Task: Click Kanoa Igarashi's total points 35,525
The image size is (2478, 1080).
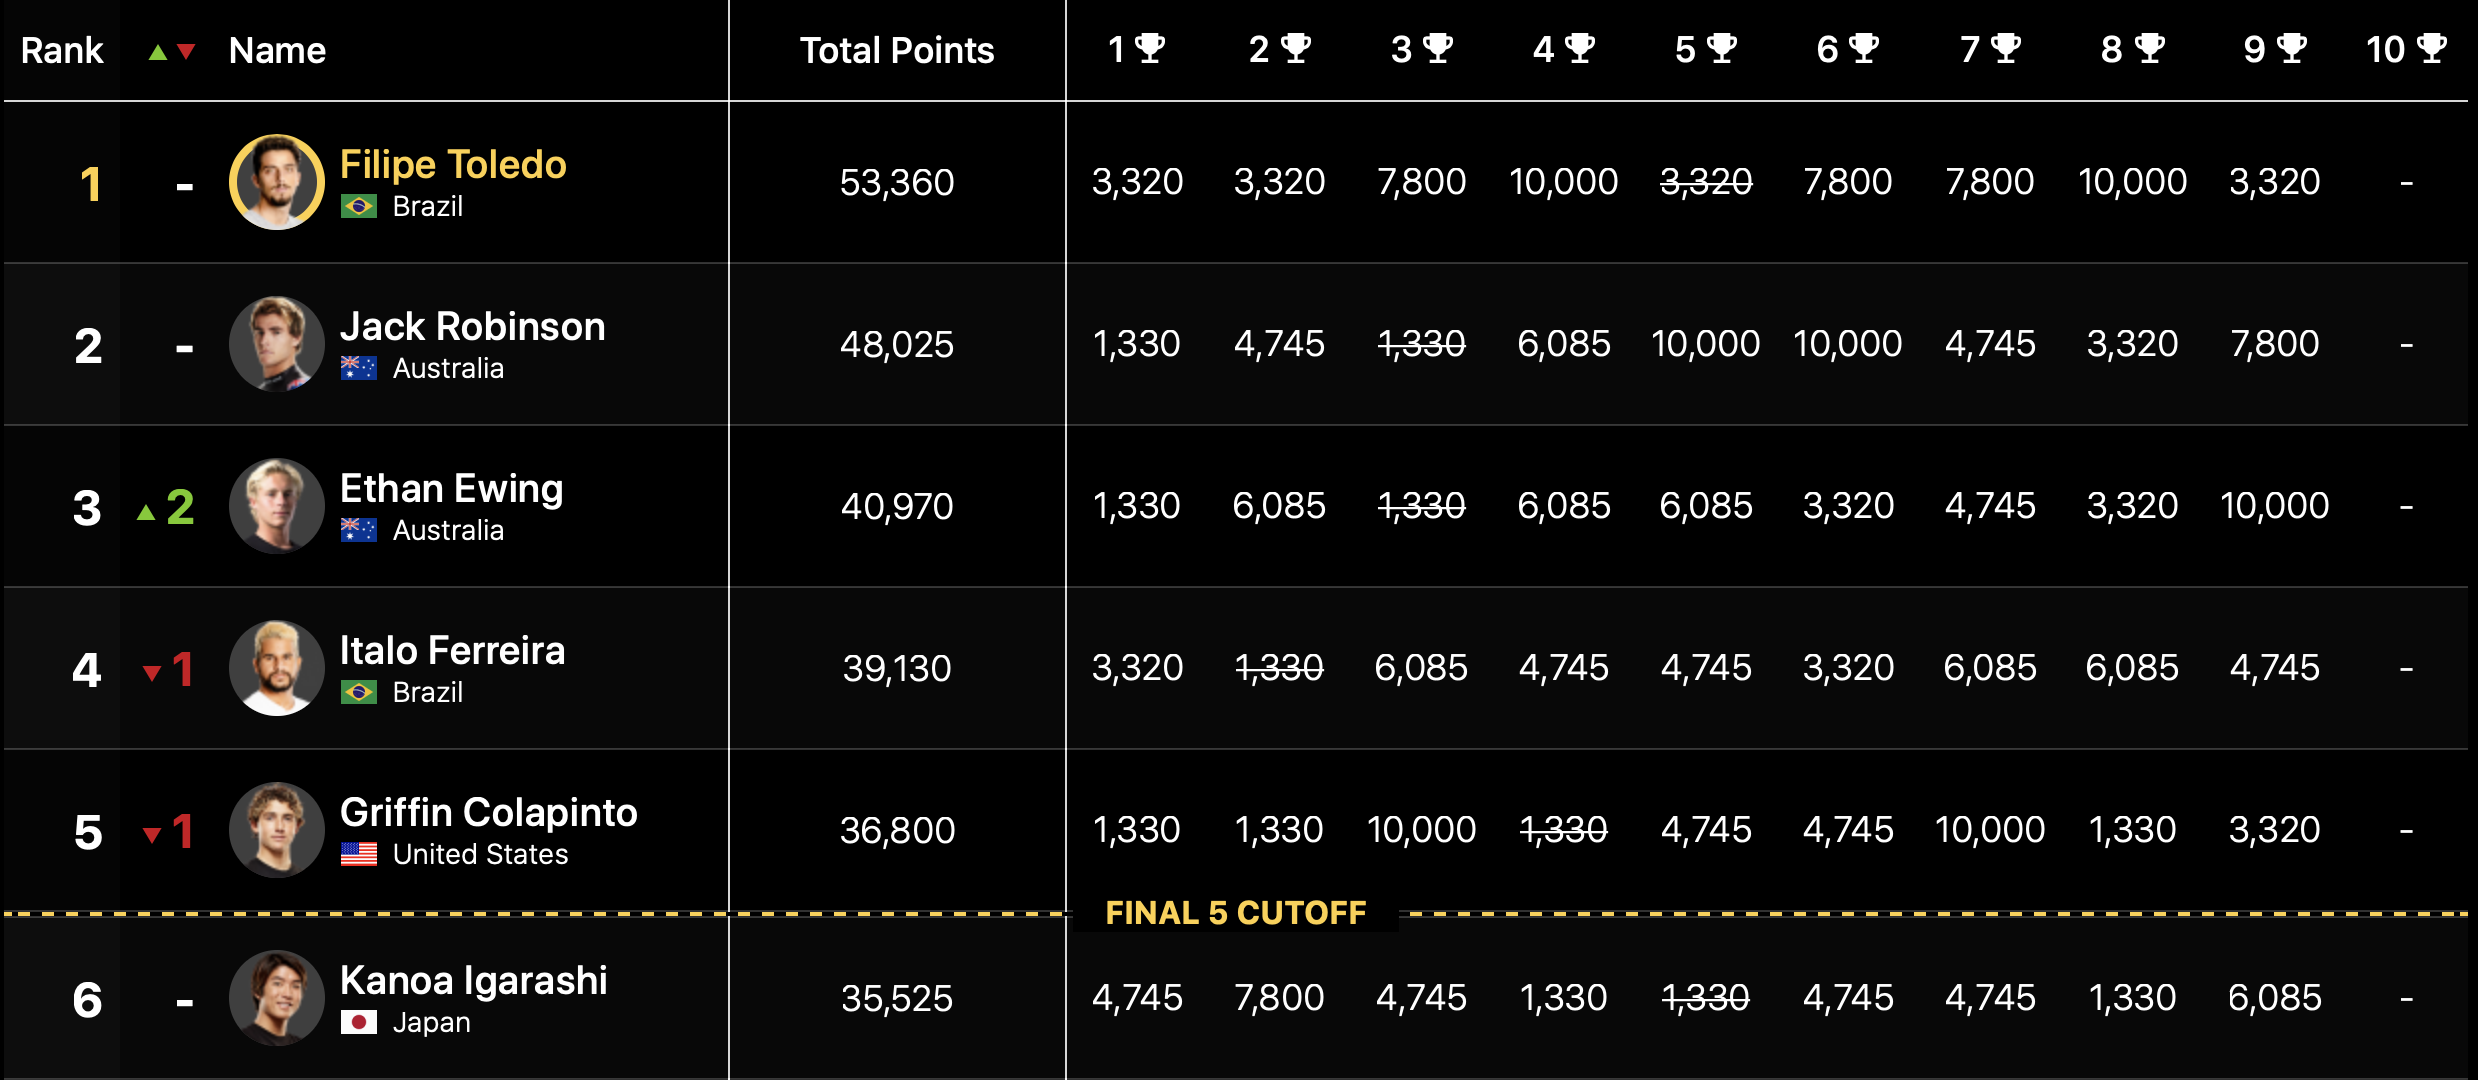Action: tap(897, 998)
